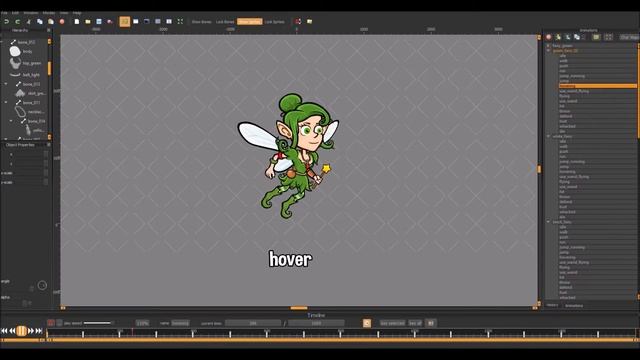Create a new project with the blank page icon

(77, 22)
